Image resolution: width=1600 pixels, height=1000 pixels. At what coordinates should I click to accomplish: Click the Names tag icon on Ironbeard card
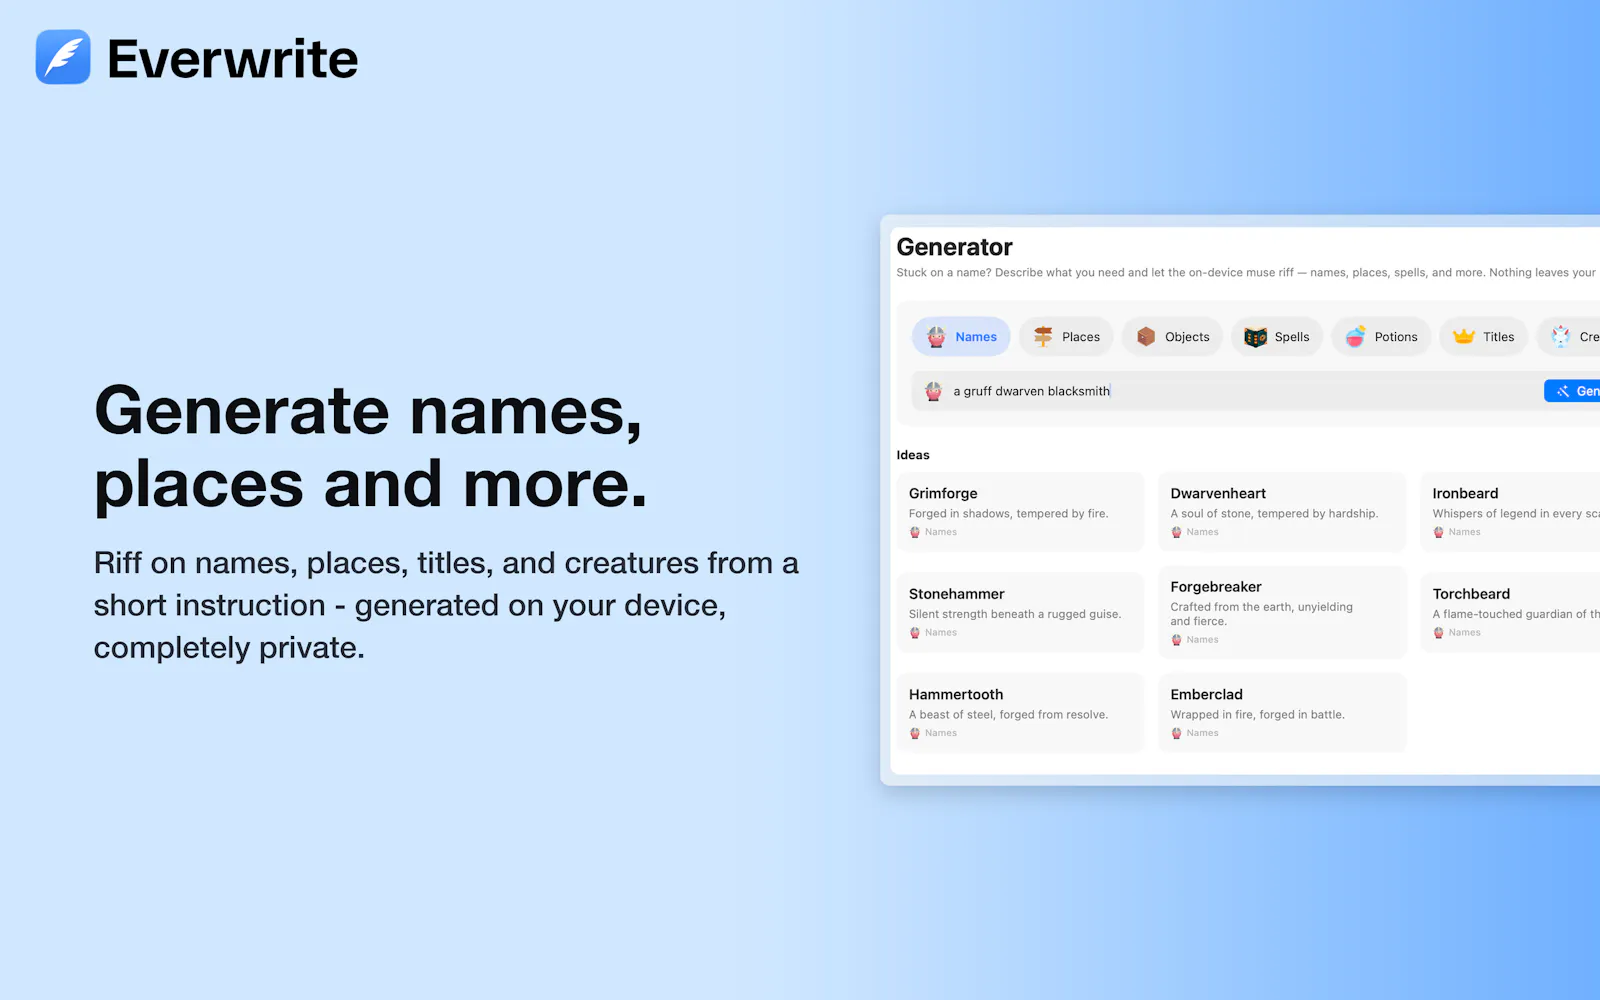point(1439,532)
